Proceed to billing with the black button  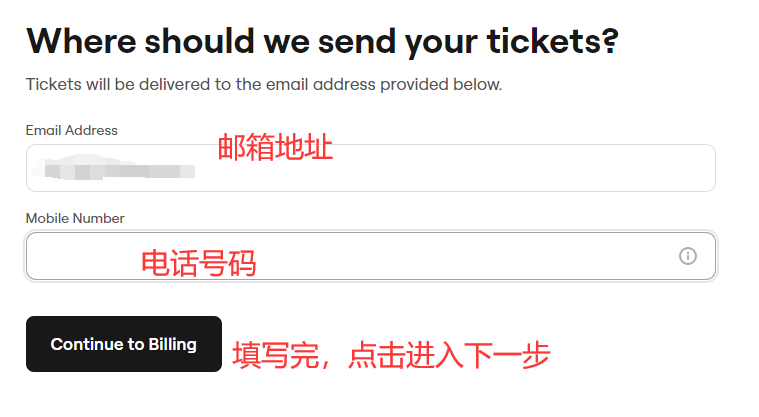tap(124, 344)
